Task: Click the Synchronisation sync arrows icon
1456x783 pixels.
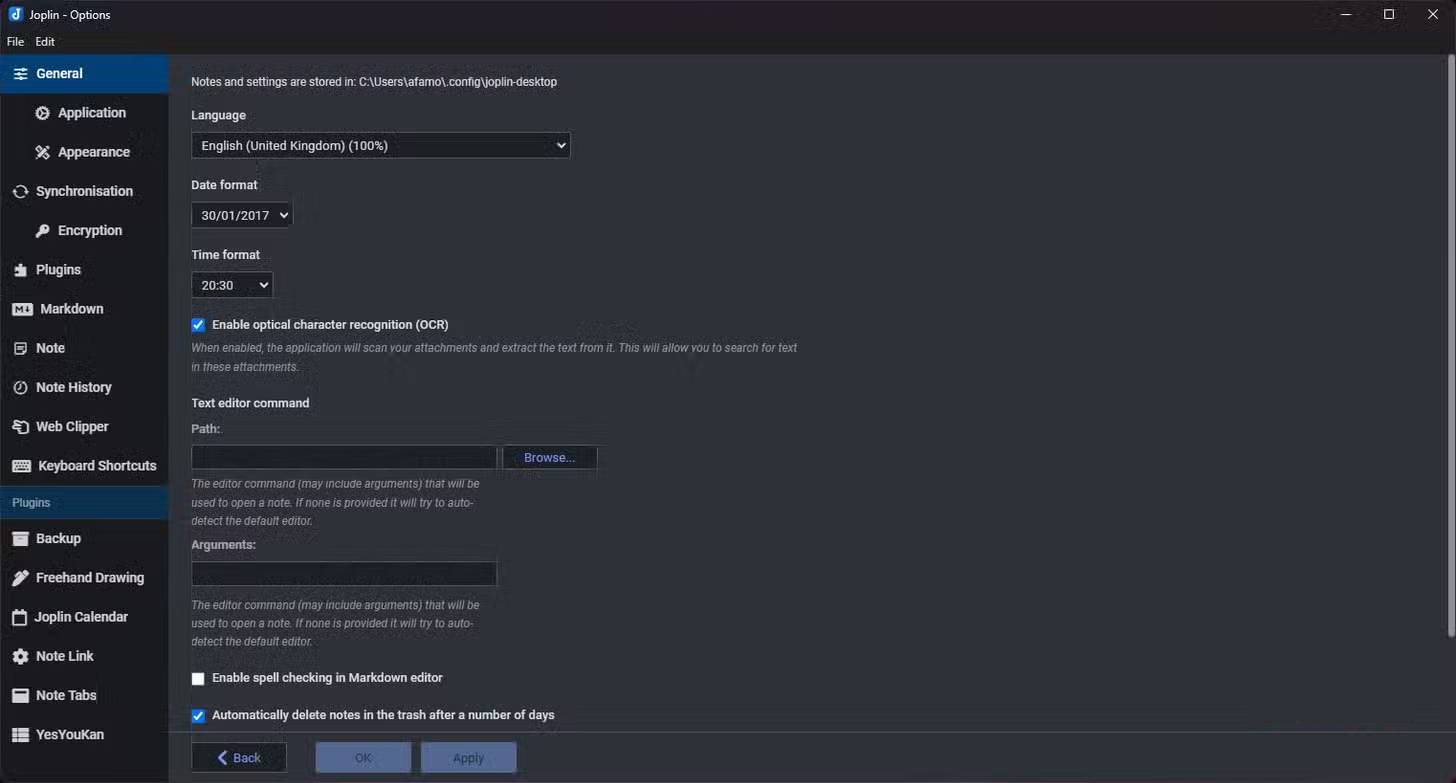Action: coord(20,191)
